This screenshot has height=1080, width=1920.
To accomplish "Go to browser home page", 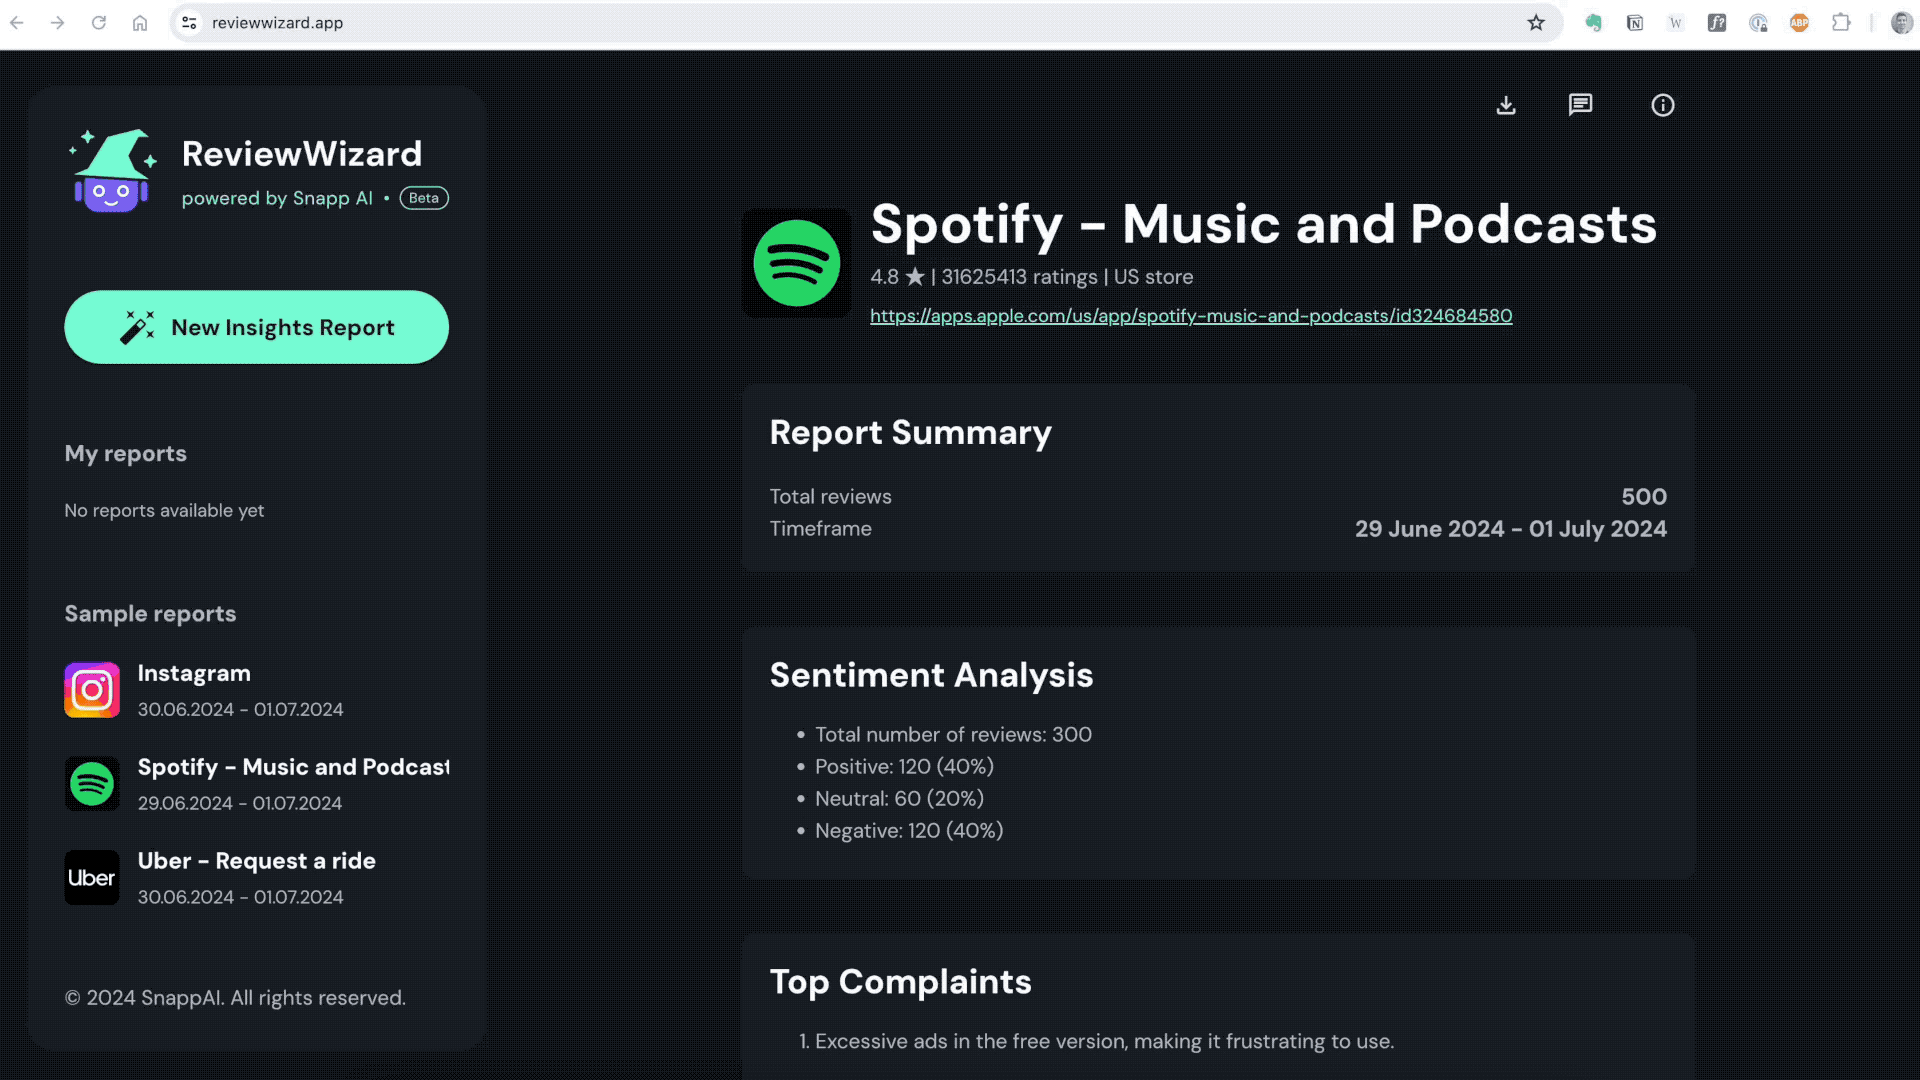I will tap(140, 22).
